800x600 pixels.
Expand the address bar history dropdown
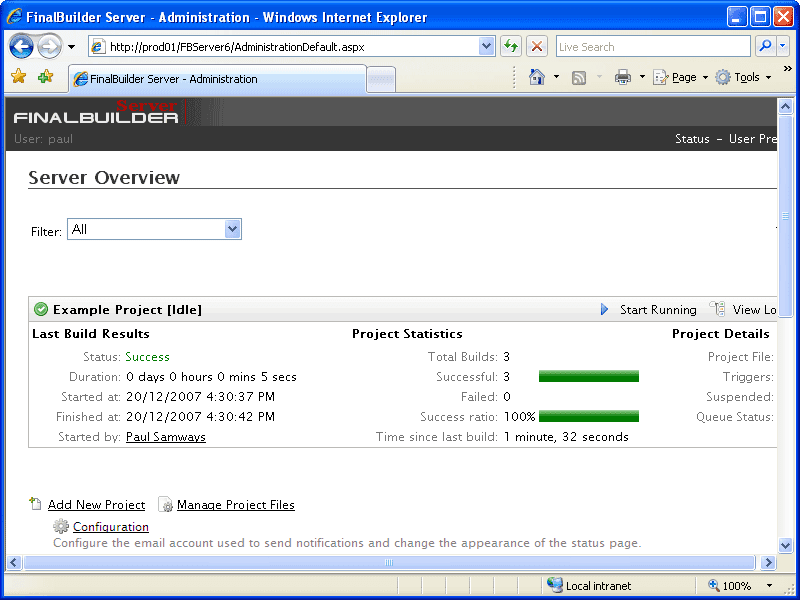[487, 47]
